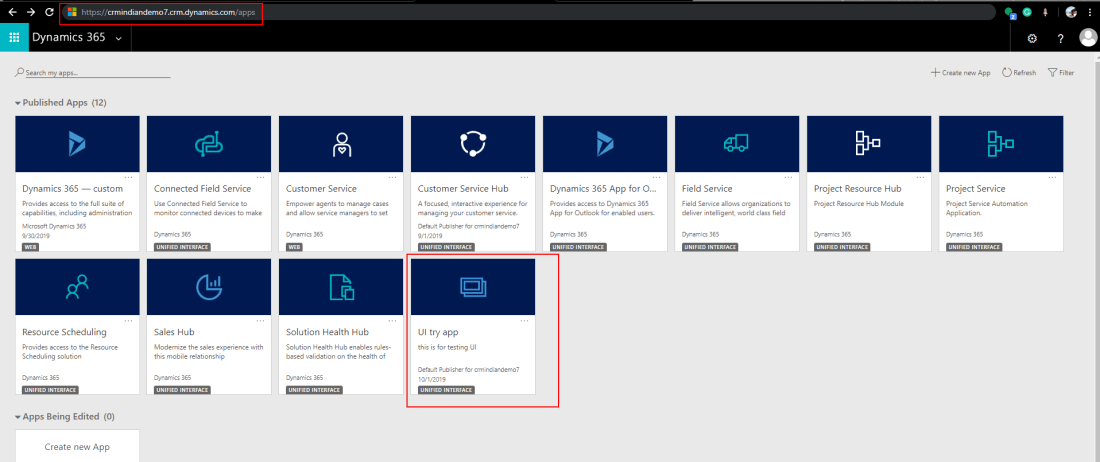
Task: Expand the Dynamics 365 dropdown chevron
Action: 119,38
